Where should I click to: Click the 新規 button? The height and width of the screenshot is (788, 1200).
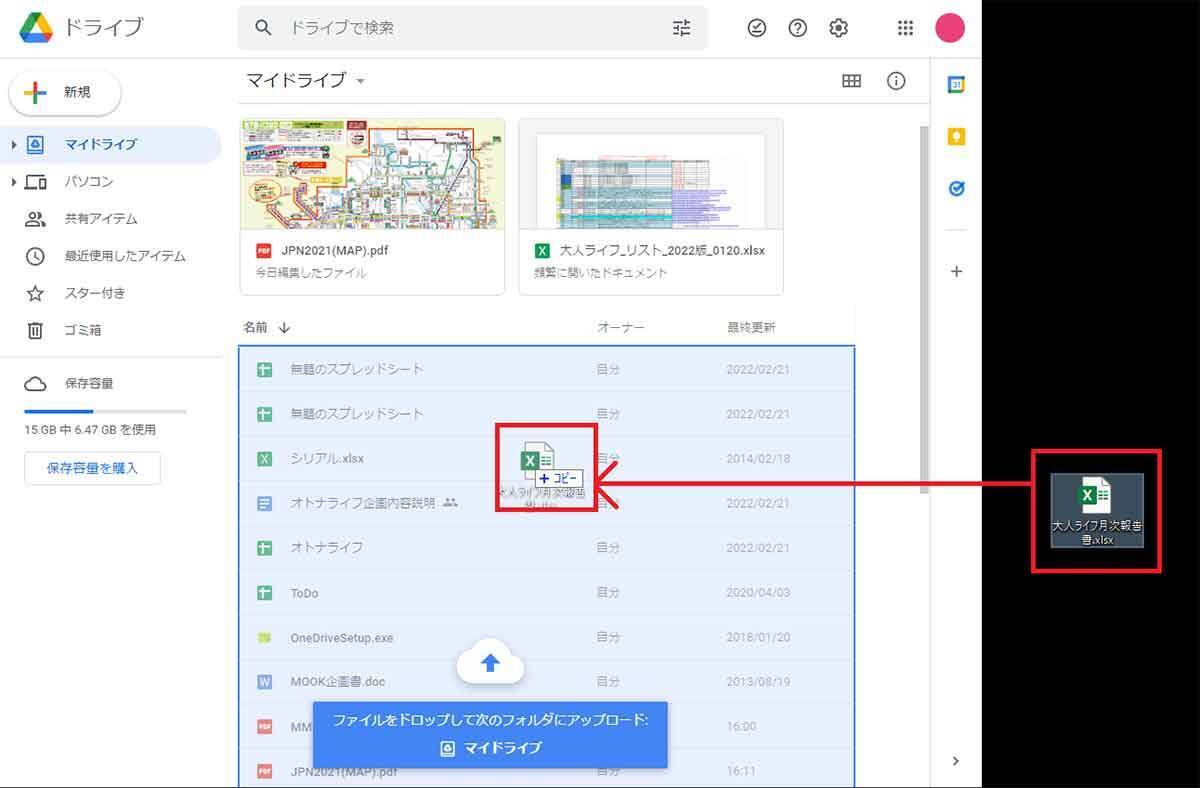[x=65, y=93]
